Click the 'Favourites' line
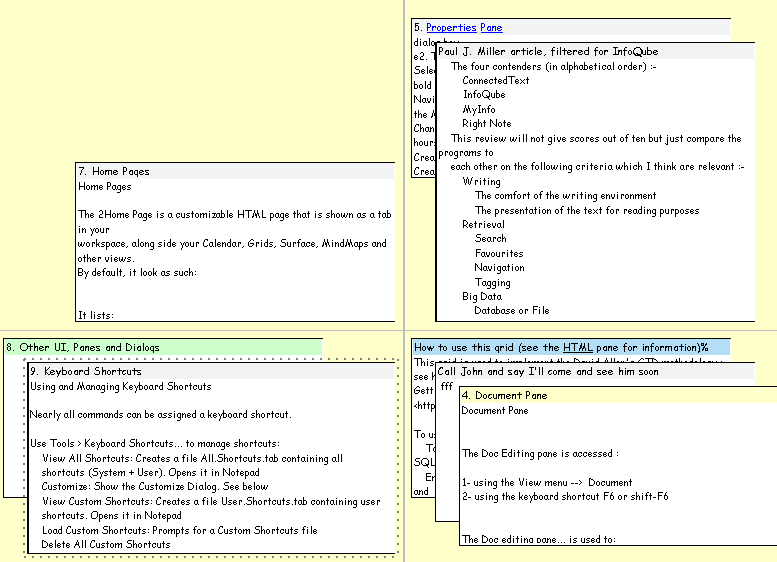777x562 pixels. point(499,253)
